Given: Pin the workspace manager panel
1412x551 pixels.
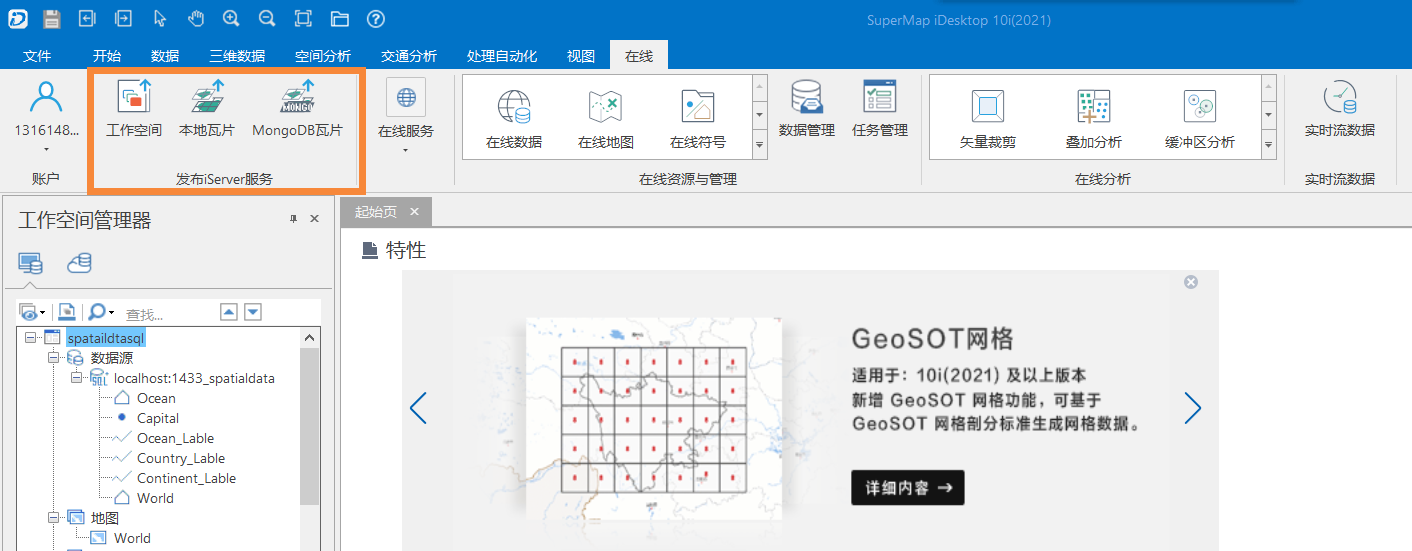Looking at the screenshot, I should [x=293, y=219].
